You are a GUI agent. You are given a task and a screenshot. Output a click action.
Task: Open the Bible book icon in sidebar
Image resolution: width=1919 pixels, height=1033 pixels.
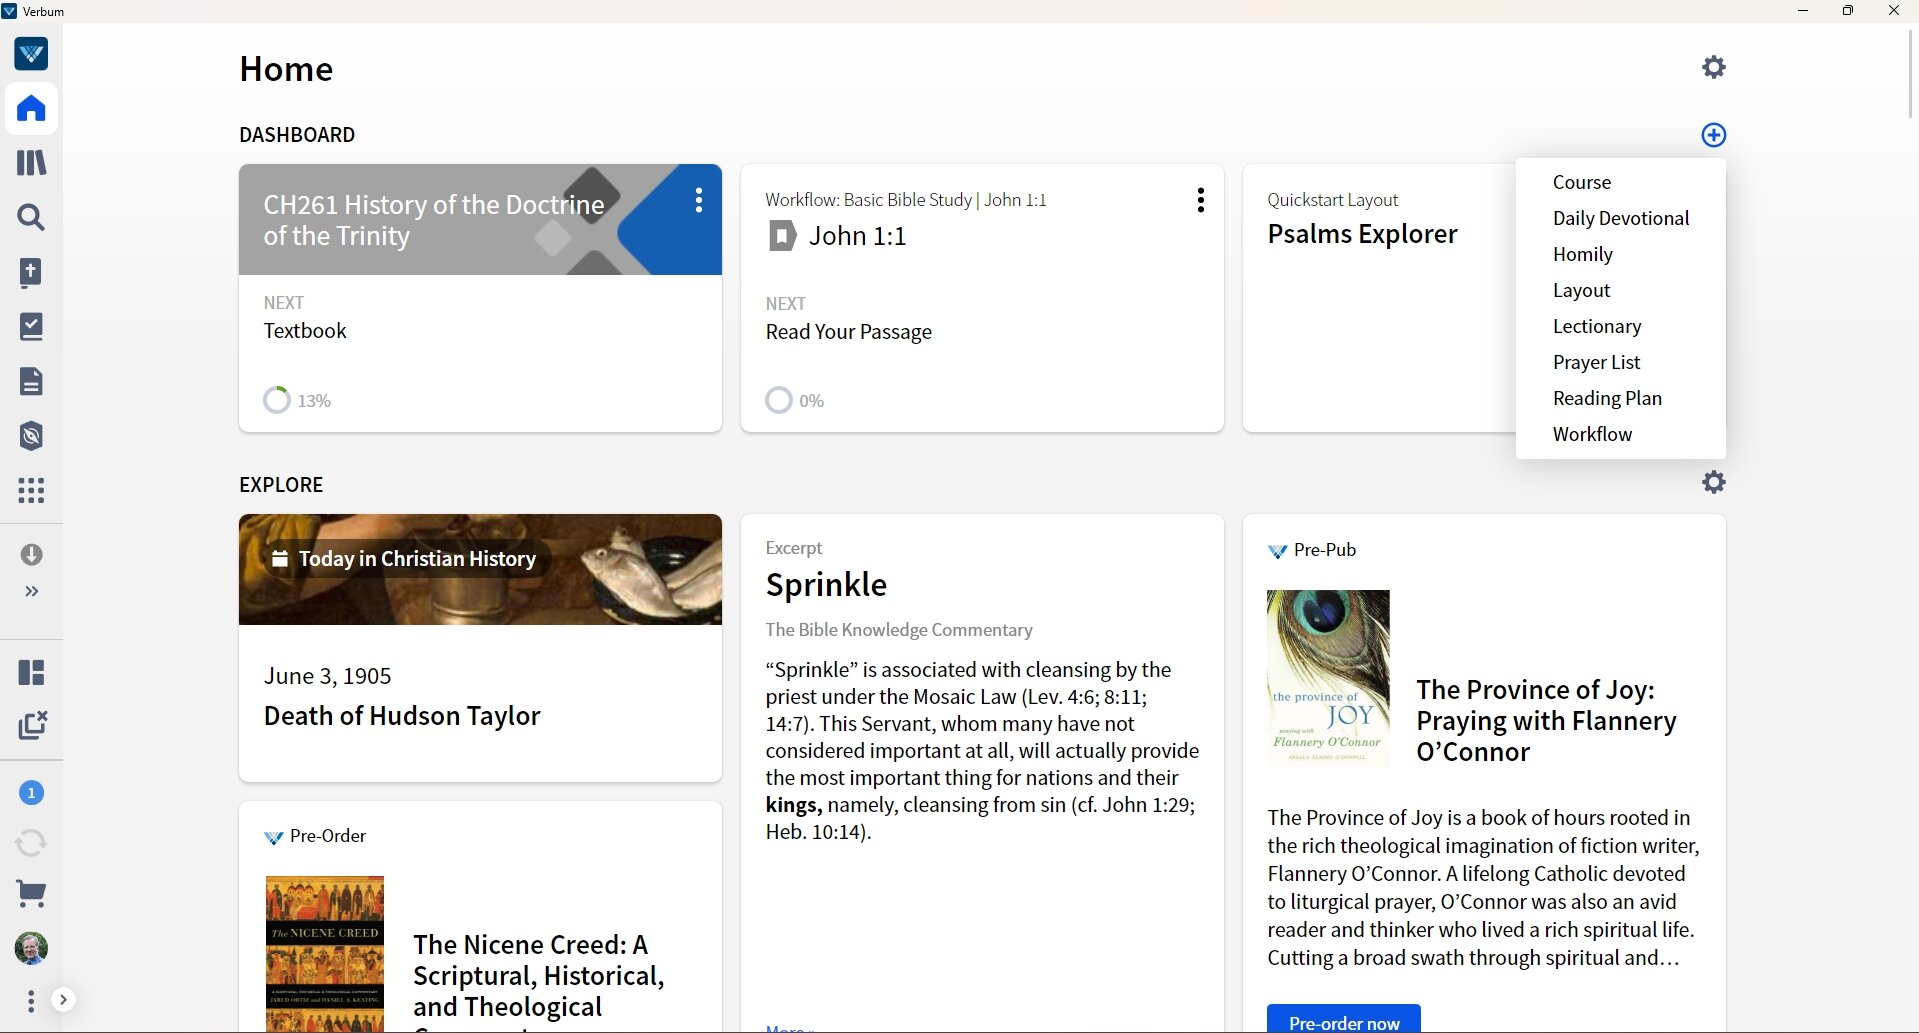click(31, 272)
